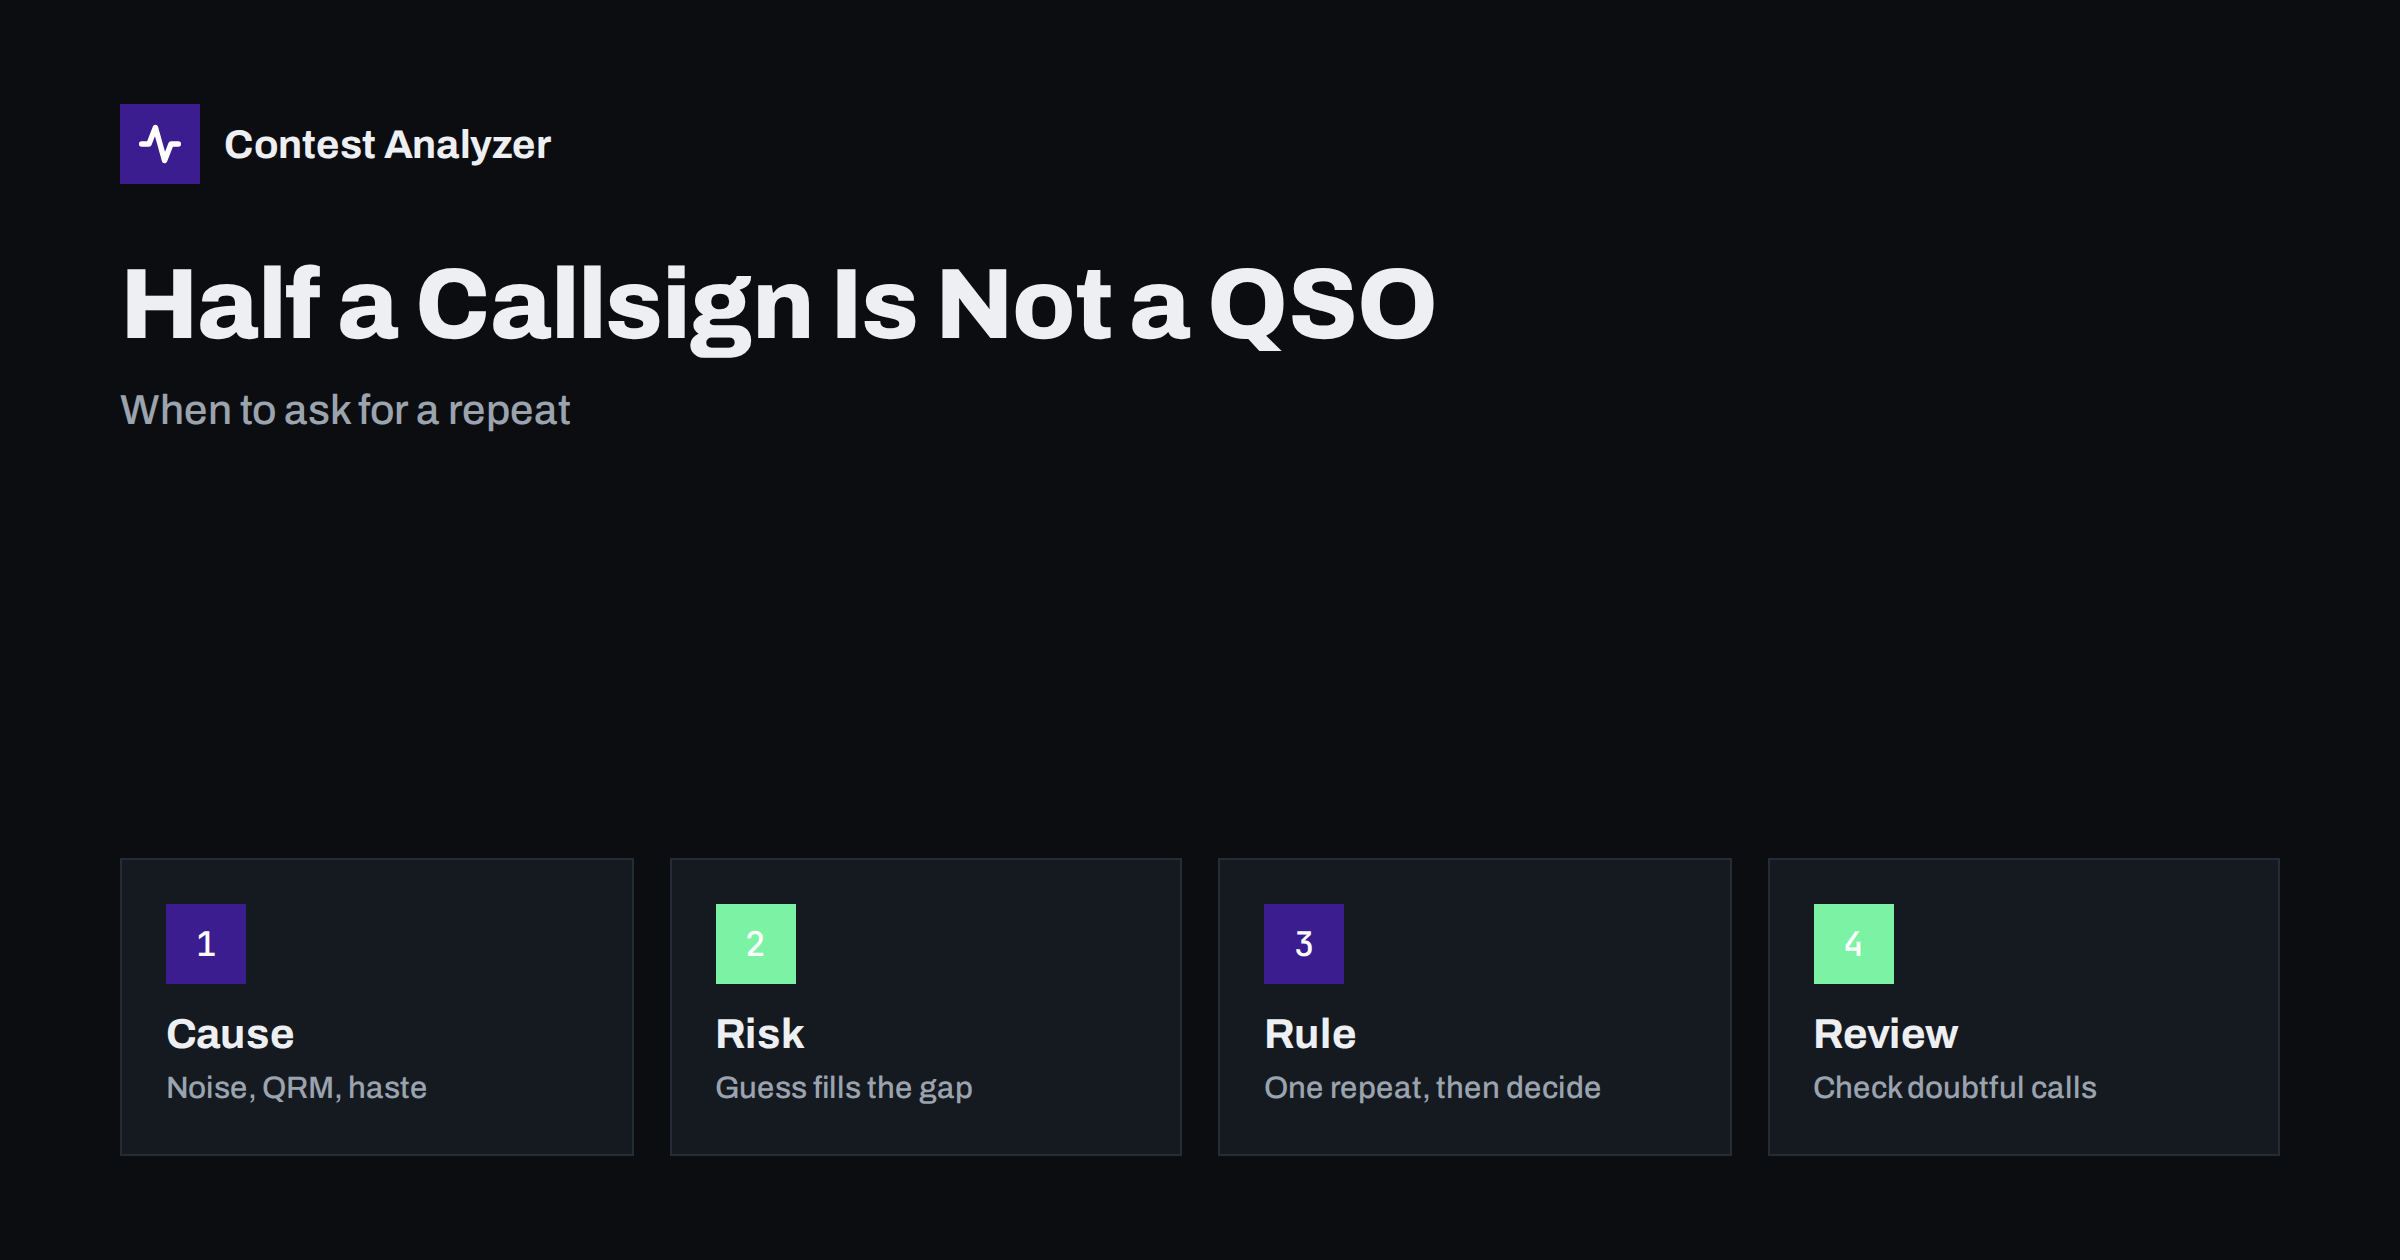The image size is (2400, 1260).
Task: Click the Contest Analyzer pulse logo icon
Action: 160,144
